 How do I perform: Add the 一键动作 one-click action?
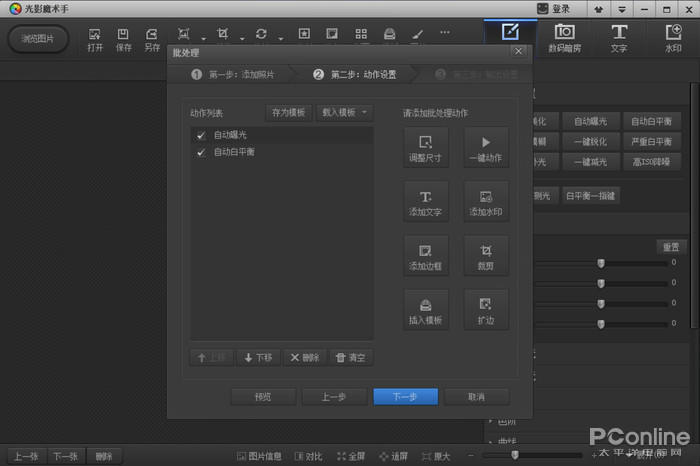[x=486, y=148]
